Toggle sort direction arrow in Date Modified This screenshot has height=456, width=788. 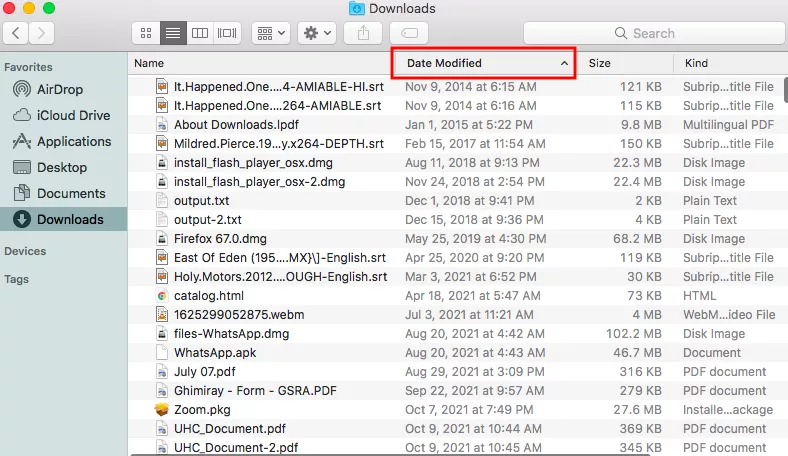coord(564,63)
